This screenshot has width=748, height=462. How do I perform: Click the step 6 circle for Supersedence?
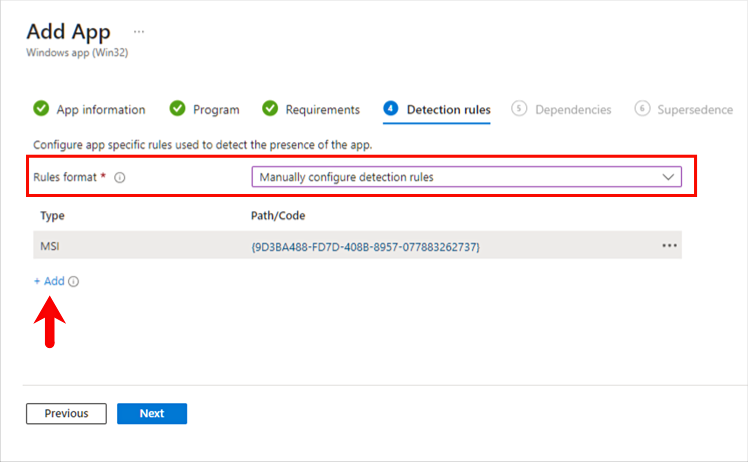(x=642, y=109)
